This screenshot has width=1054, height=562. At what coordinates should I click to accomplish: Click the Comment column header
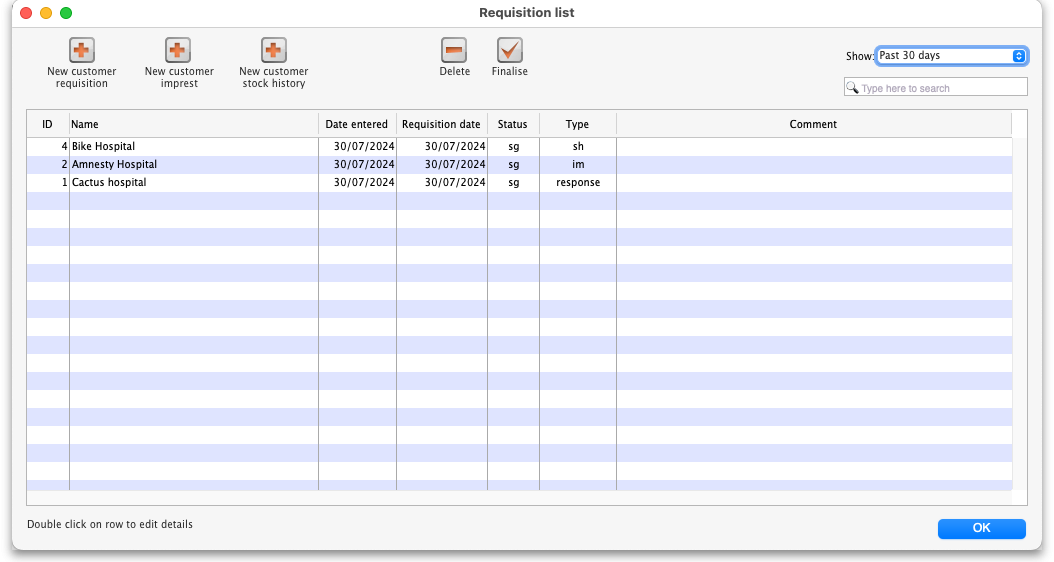(813, 124)
